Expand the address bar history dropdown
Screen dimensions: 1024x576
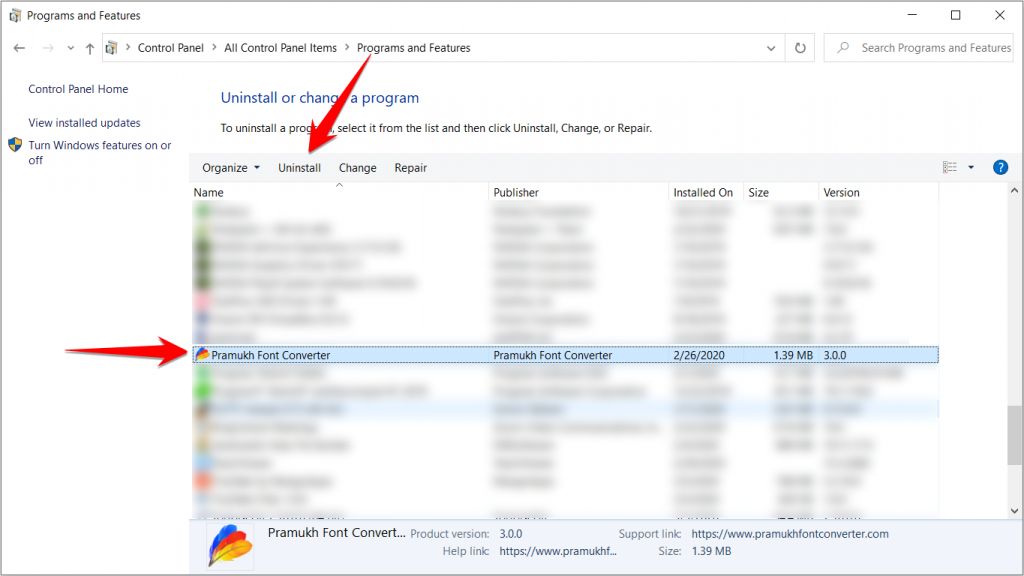771,48
